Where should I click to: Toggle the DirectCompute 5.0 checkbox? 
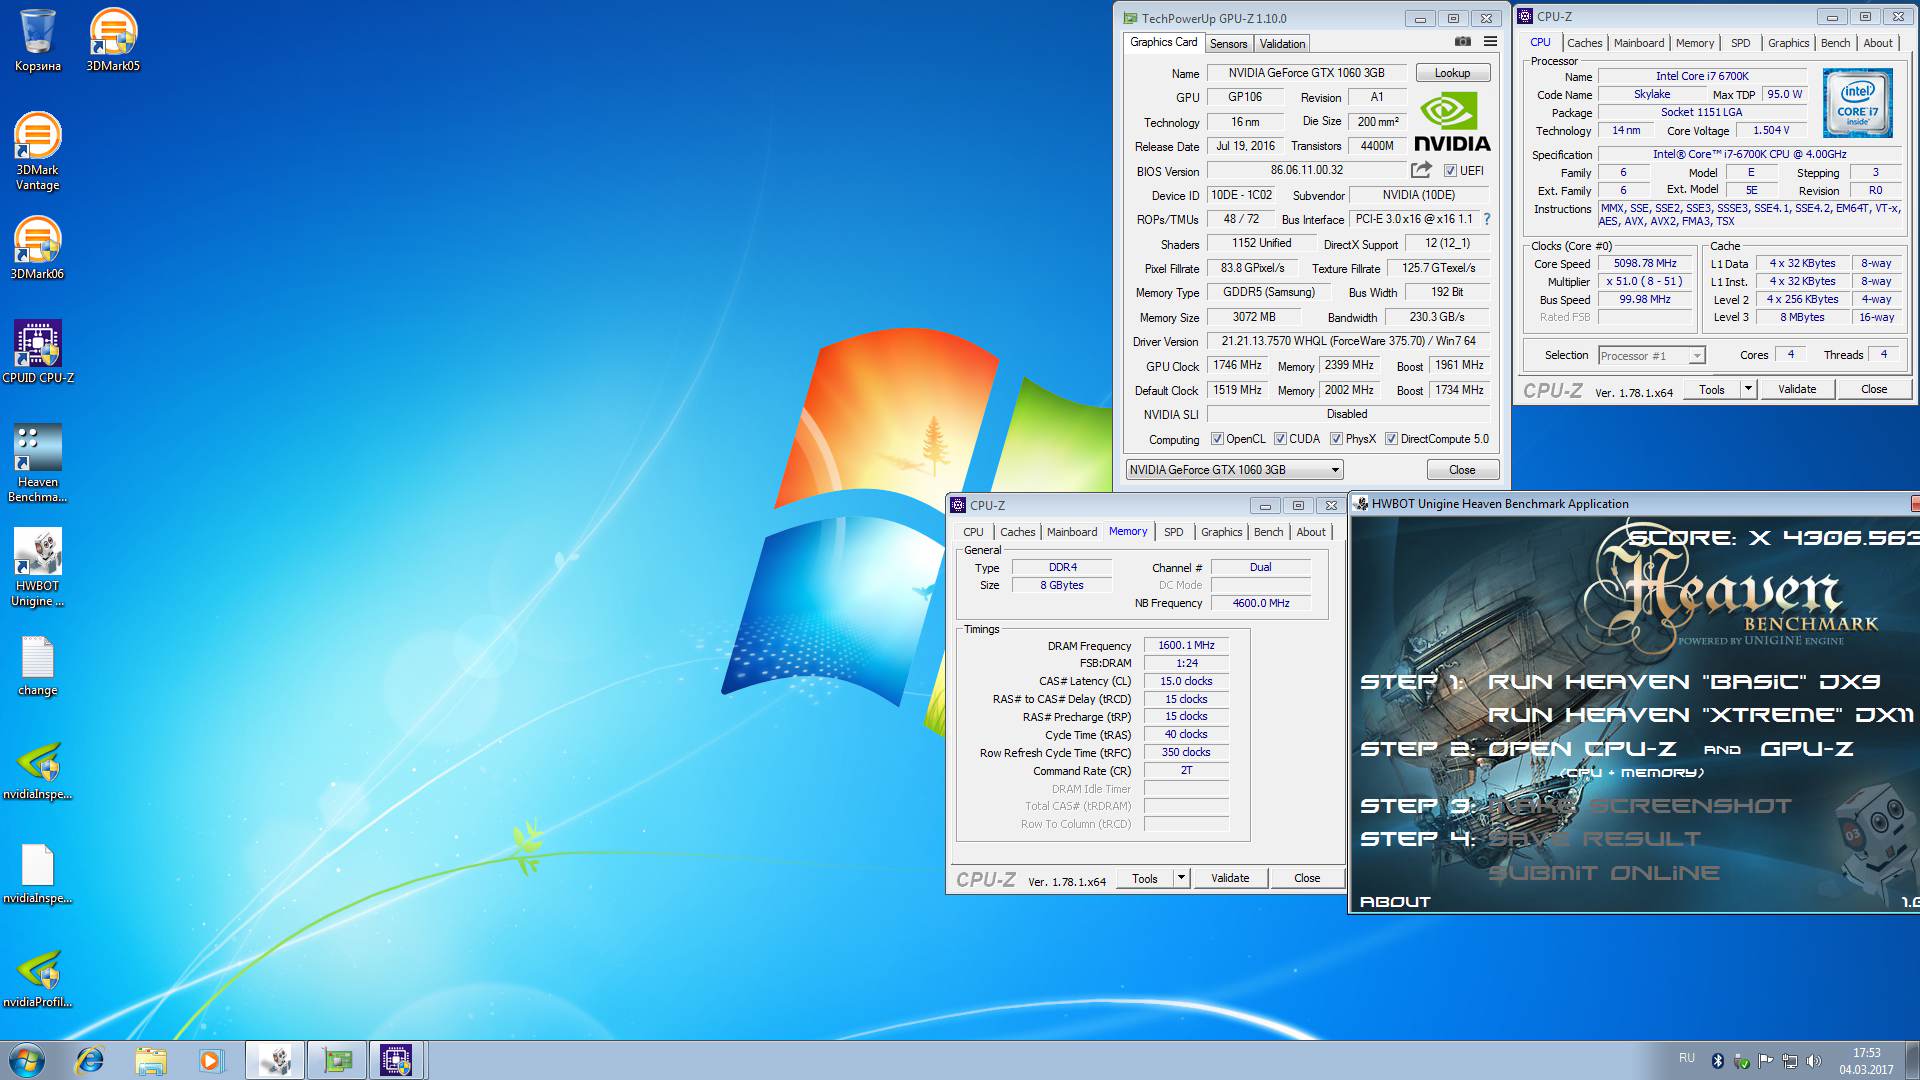[1391, 439]
